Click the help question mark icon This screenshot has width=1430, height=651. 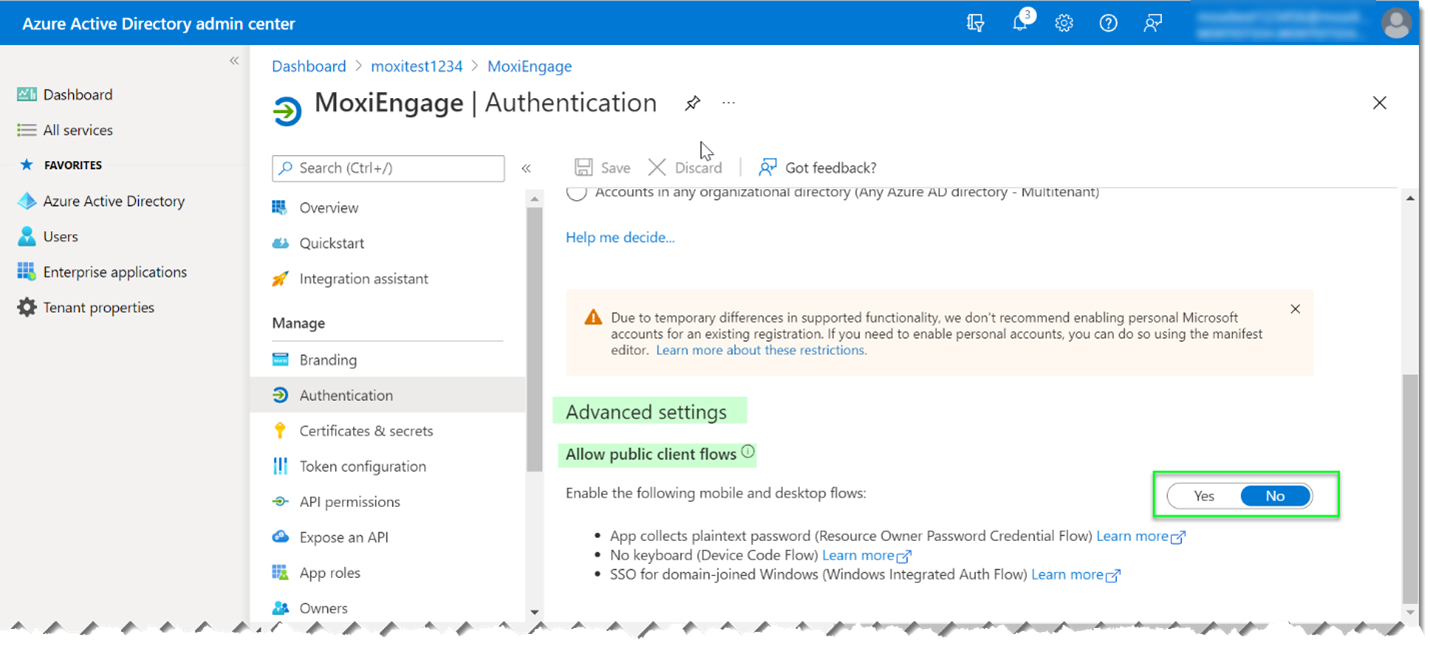pyautogui.click(x=1108, y=23)
